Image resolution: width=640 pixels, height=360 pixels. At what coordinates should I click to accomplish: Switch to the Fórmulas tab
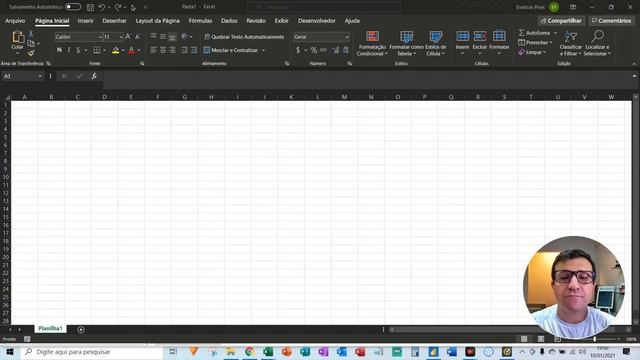pos(200,21)
